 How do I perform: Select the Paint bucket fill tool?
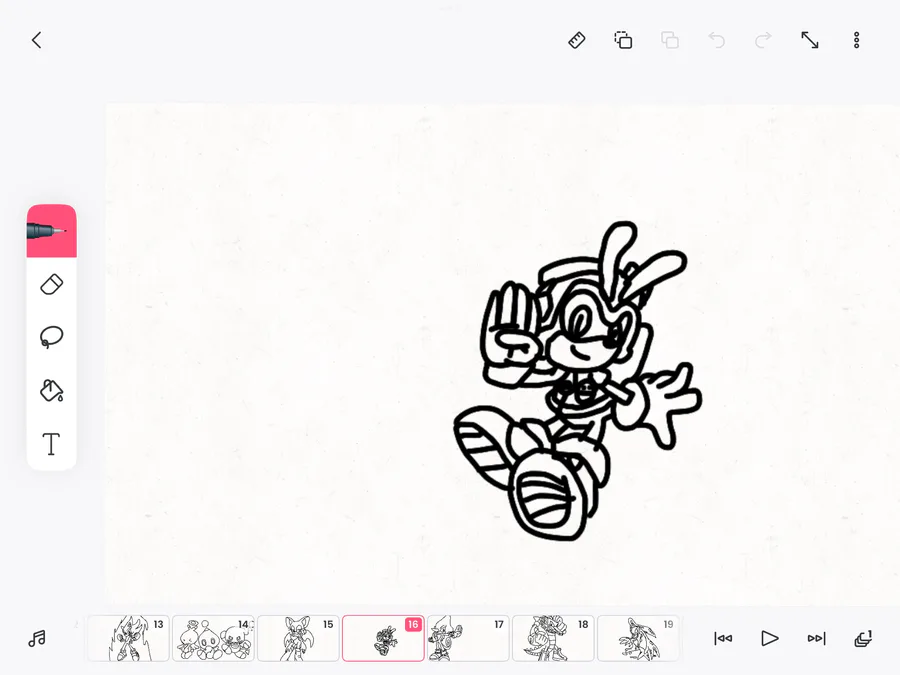(52, 390)
